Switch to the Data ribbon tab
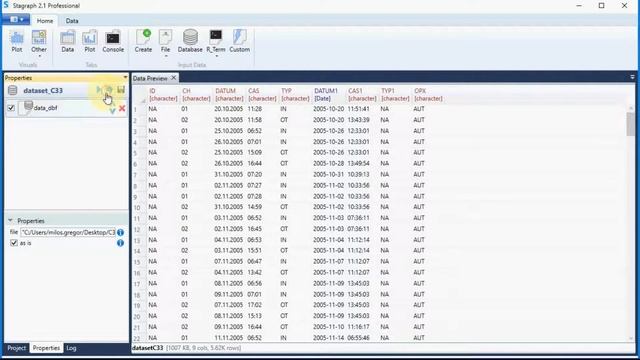 [72, 20]
